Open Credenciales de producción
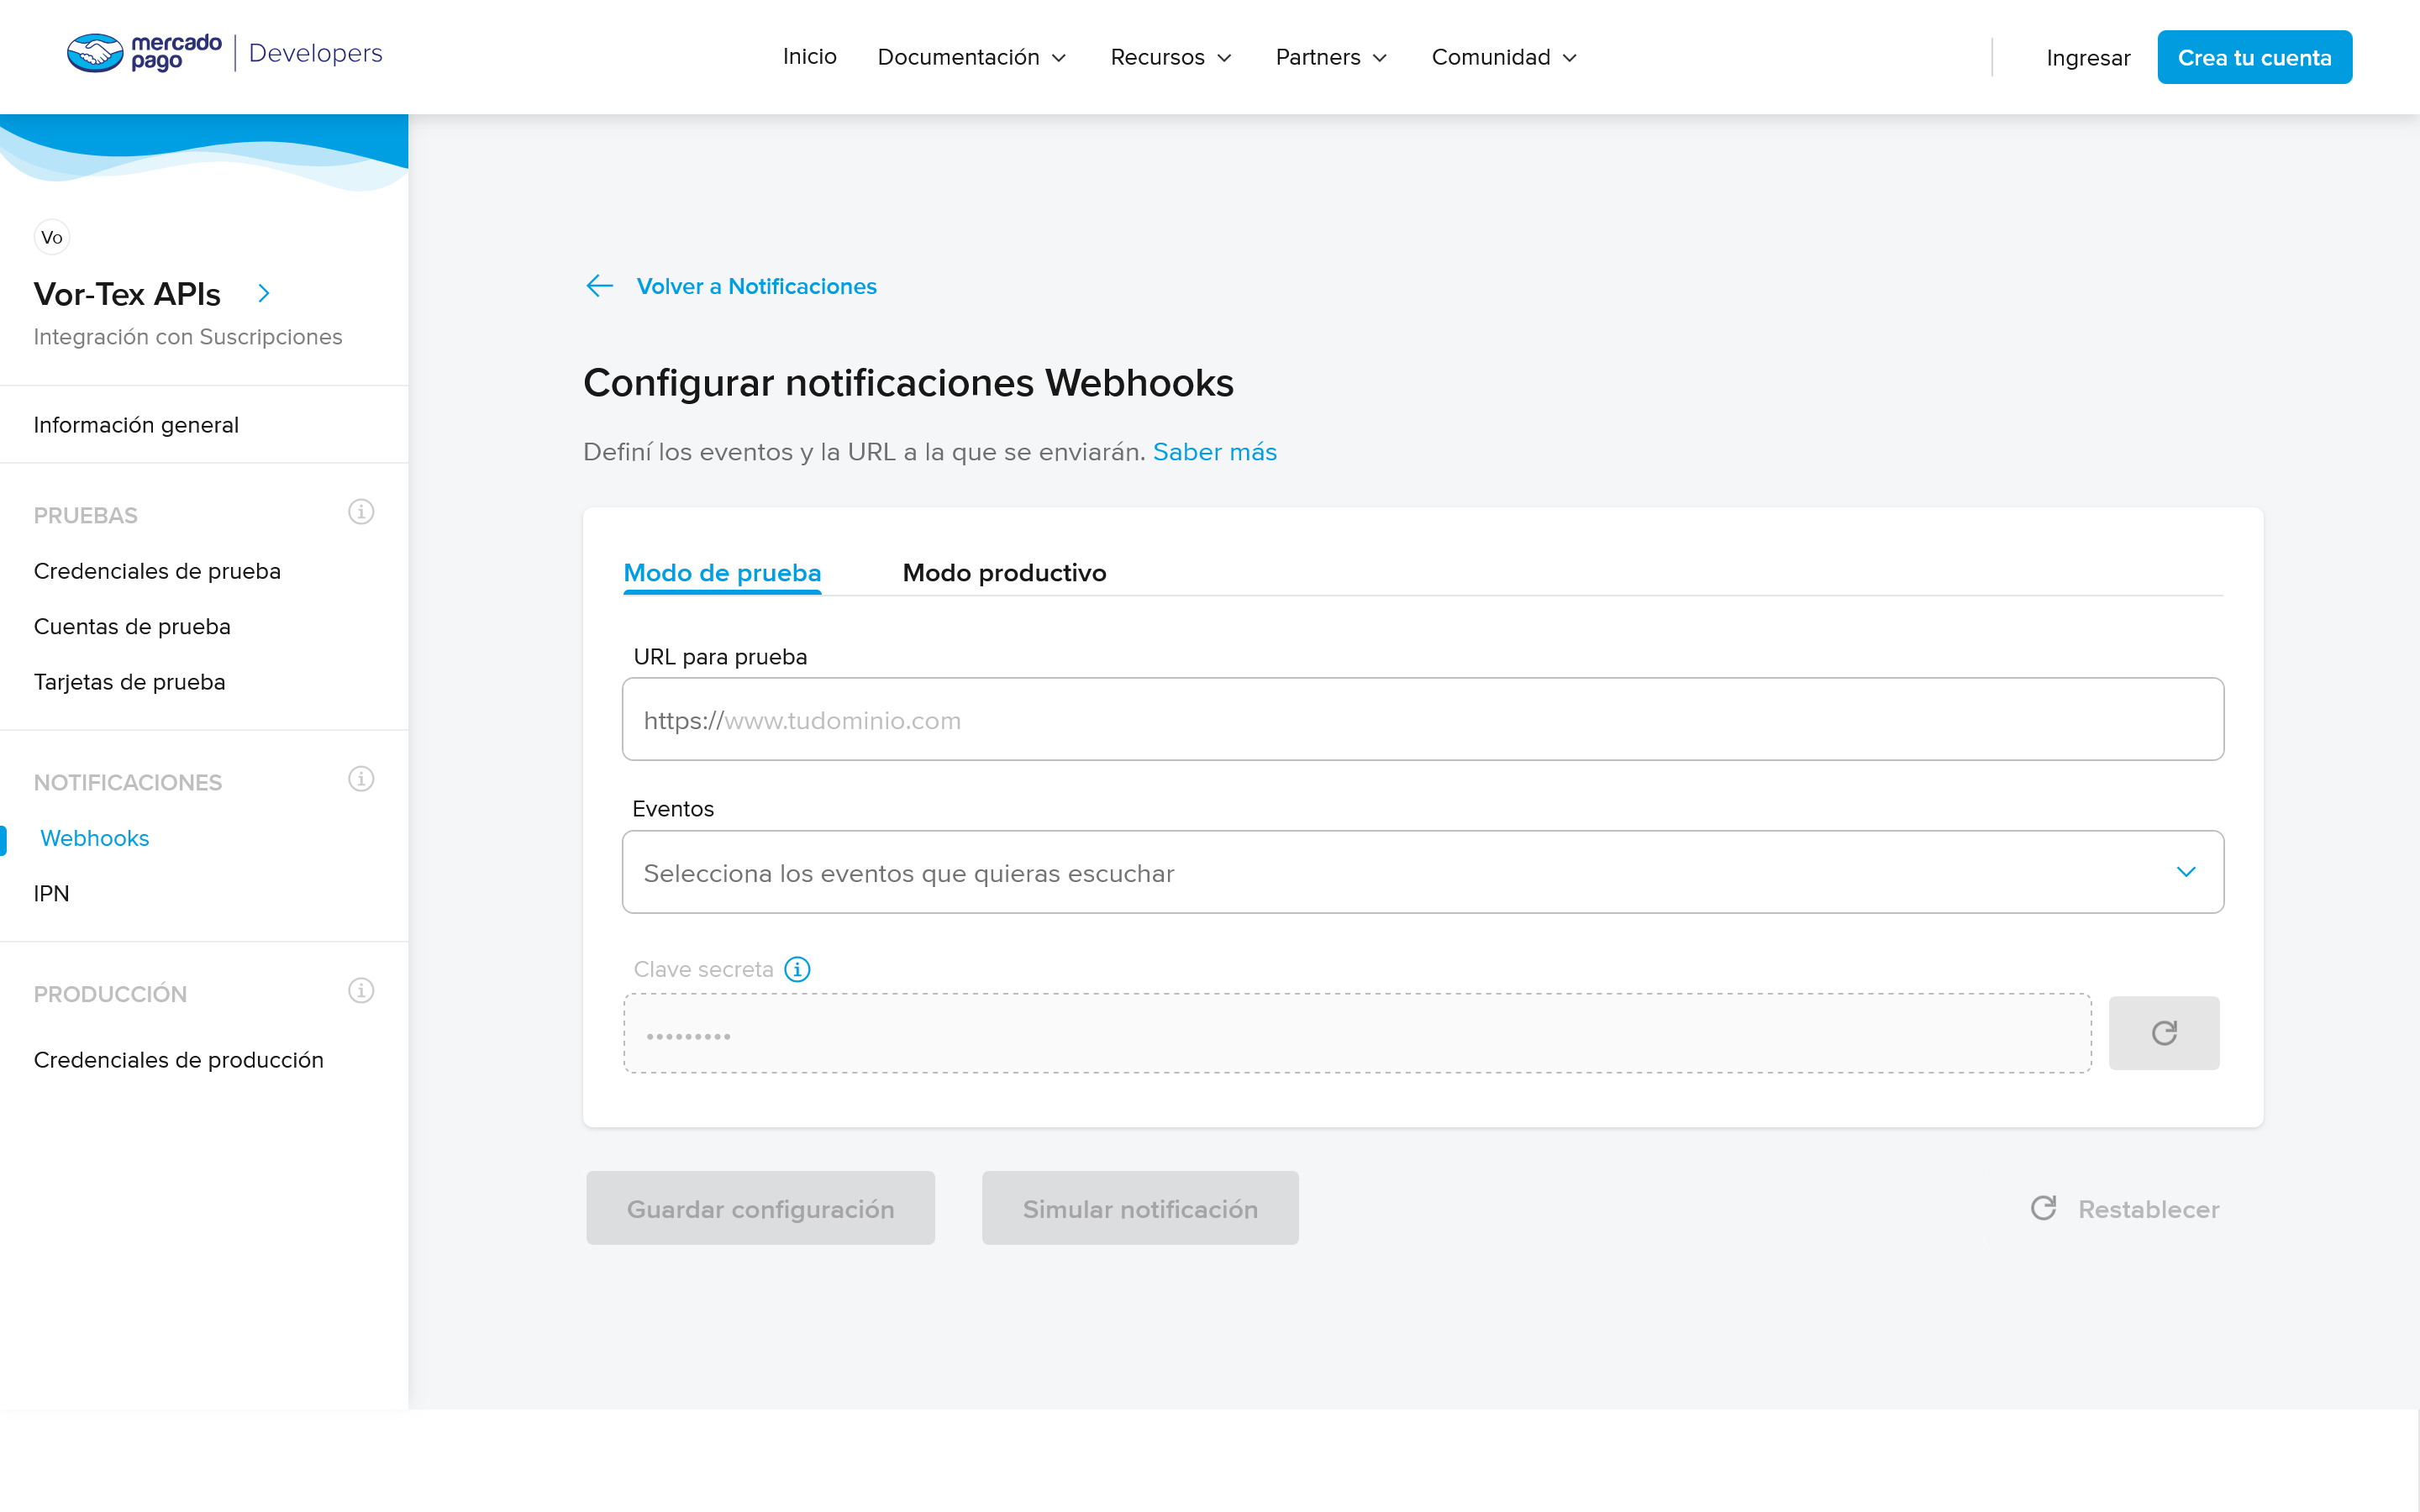 point(178,1060)
